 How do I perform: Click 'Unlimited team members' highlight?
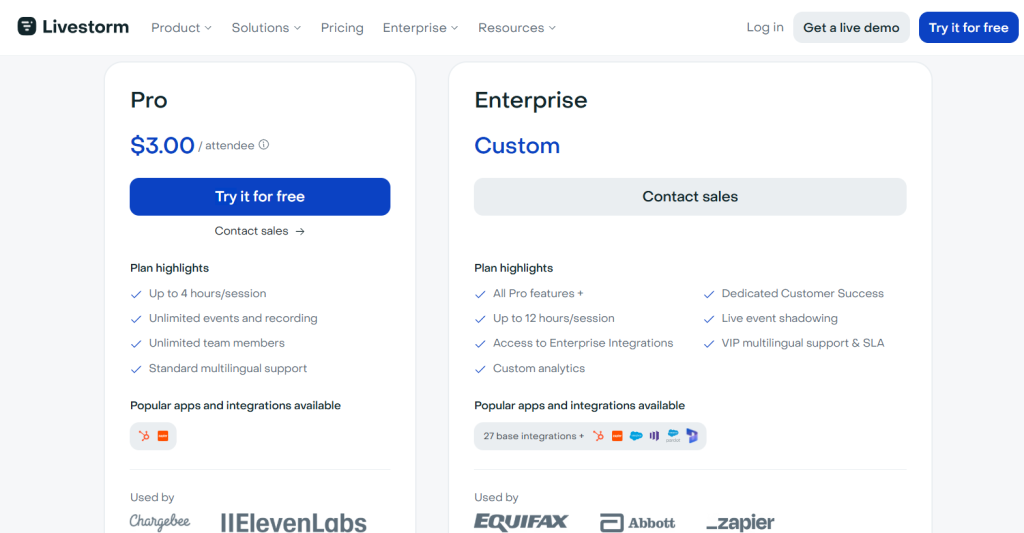pyautogui.click(x=217, y=343)
